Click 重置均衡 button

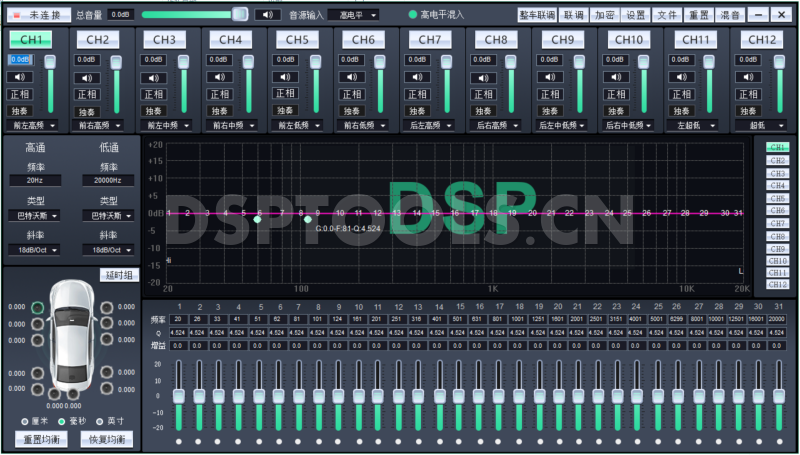pyautogui.click(x=41, y=439)
